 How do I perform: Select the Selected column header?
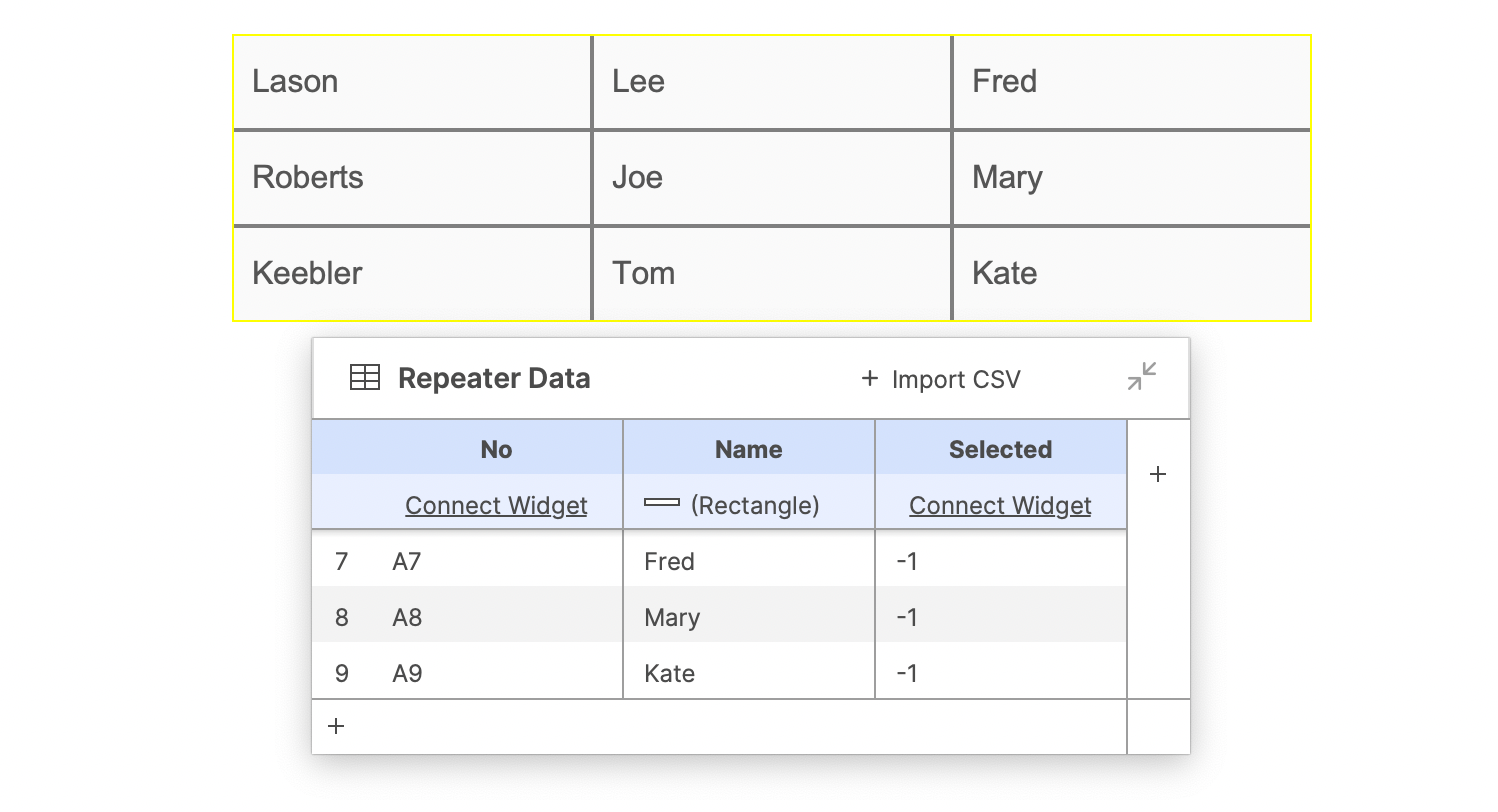(1001, 448)
